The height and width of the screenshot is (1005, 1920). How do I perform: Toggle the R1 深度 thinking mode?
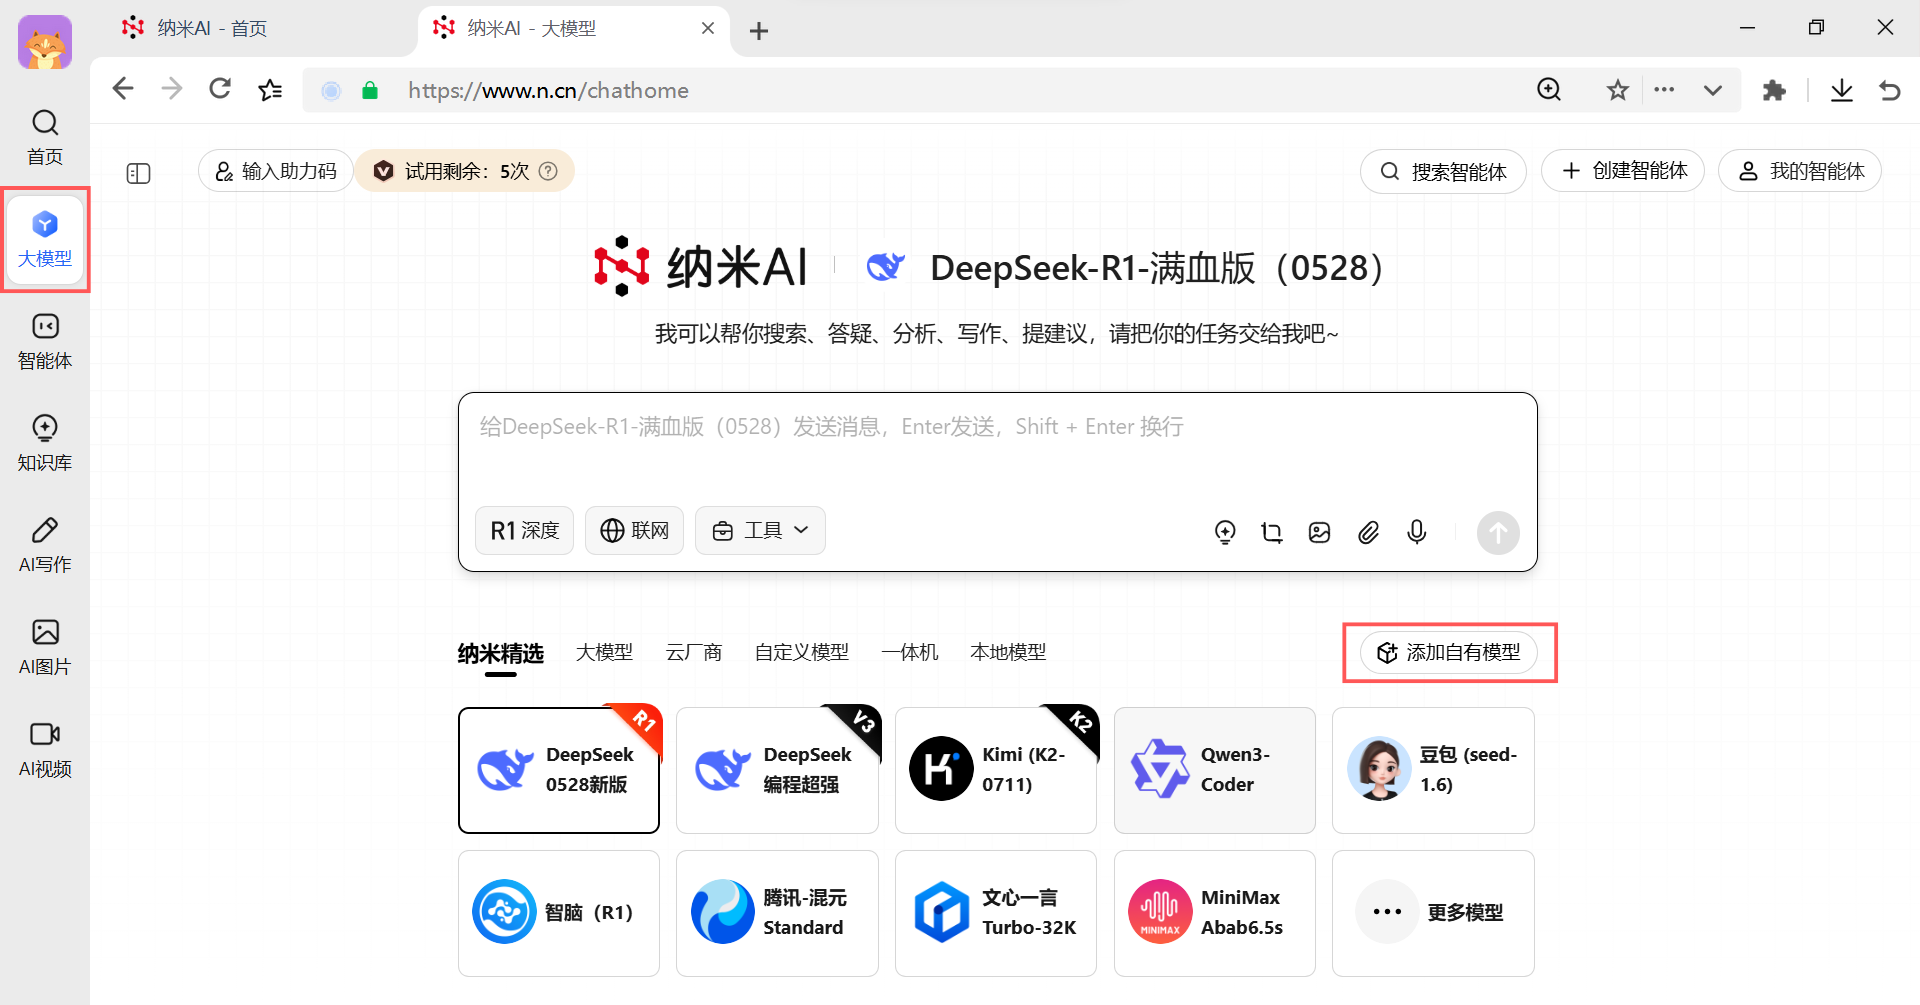tap(524, 530)
